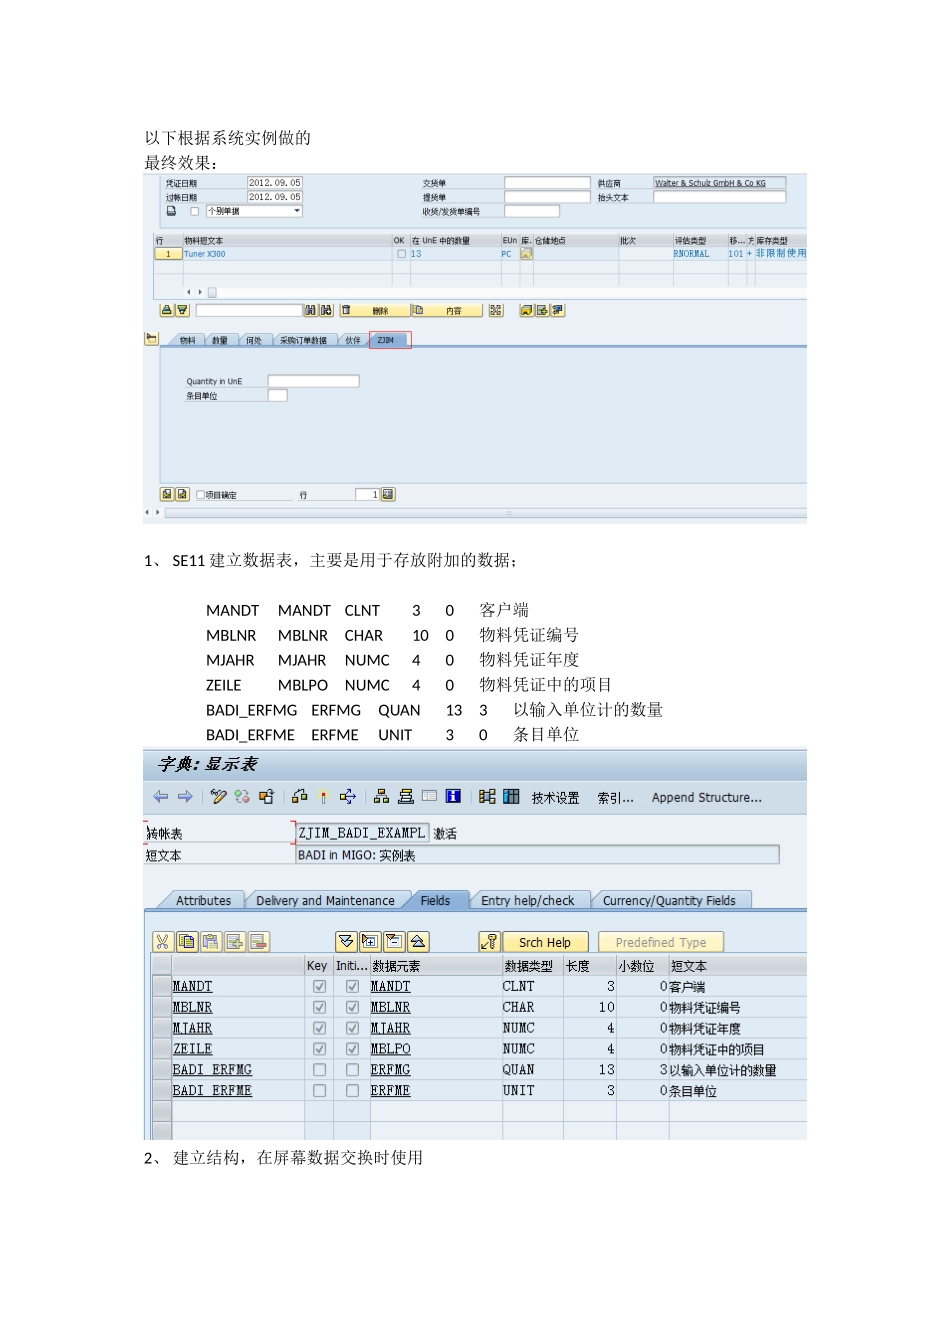Click the 交货单 input field
Viewport: 950px width, 1344px height.
[x=547, y=183]
